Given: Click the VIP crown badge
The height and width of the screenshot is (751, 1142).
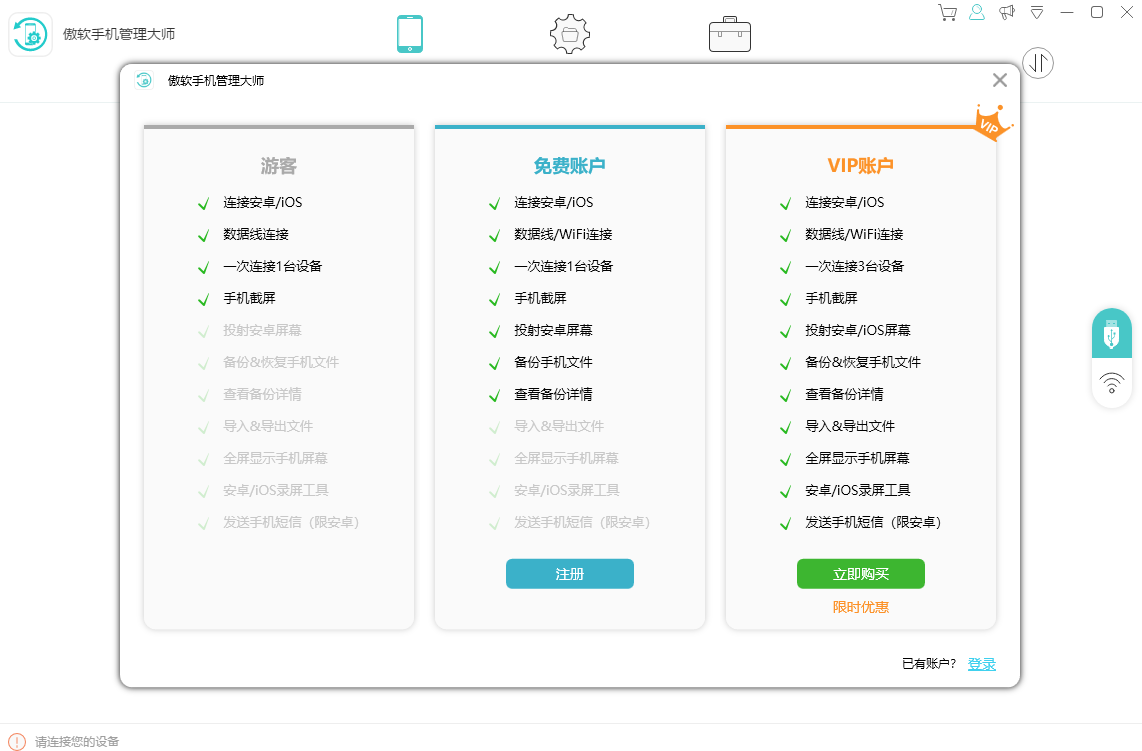Looking at the screenshot, I should [x=992, y=122].
